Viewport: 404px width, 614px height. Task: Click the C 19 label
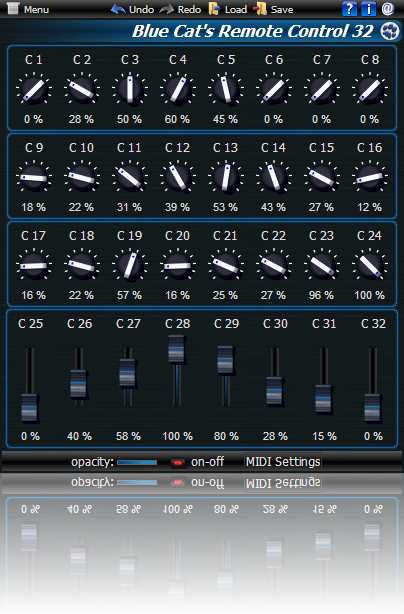[x=130, y=236]
